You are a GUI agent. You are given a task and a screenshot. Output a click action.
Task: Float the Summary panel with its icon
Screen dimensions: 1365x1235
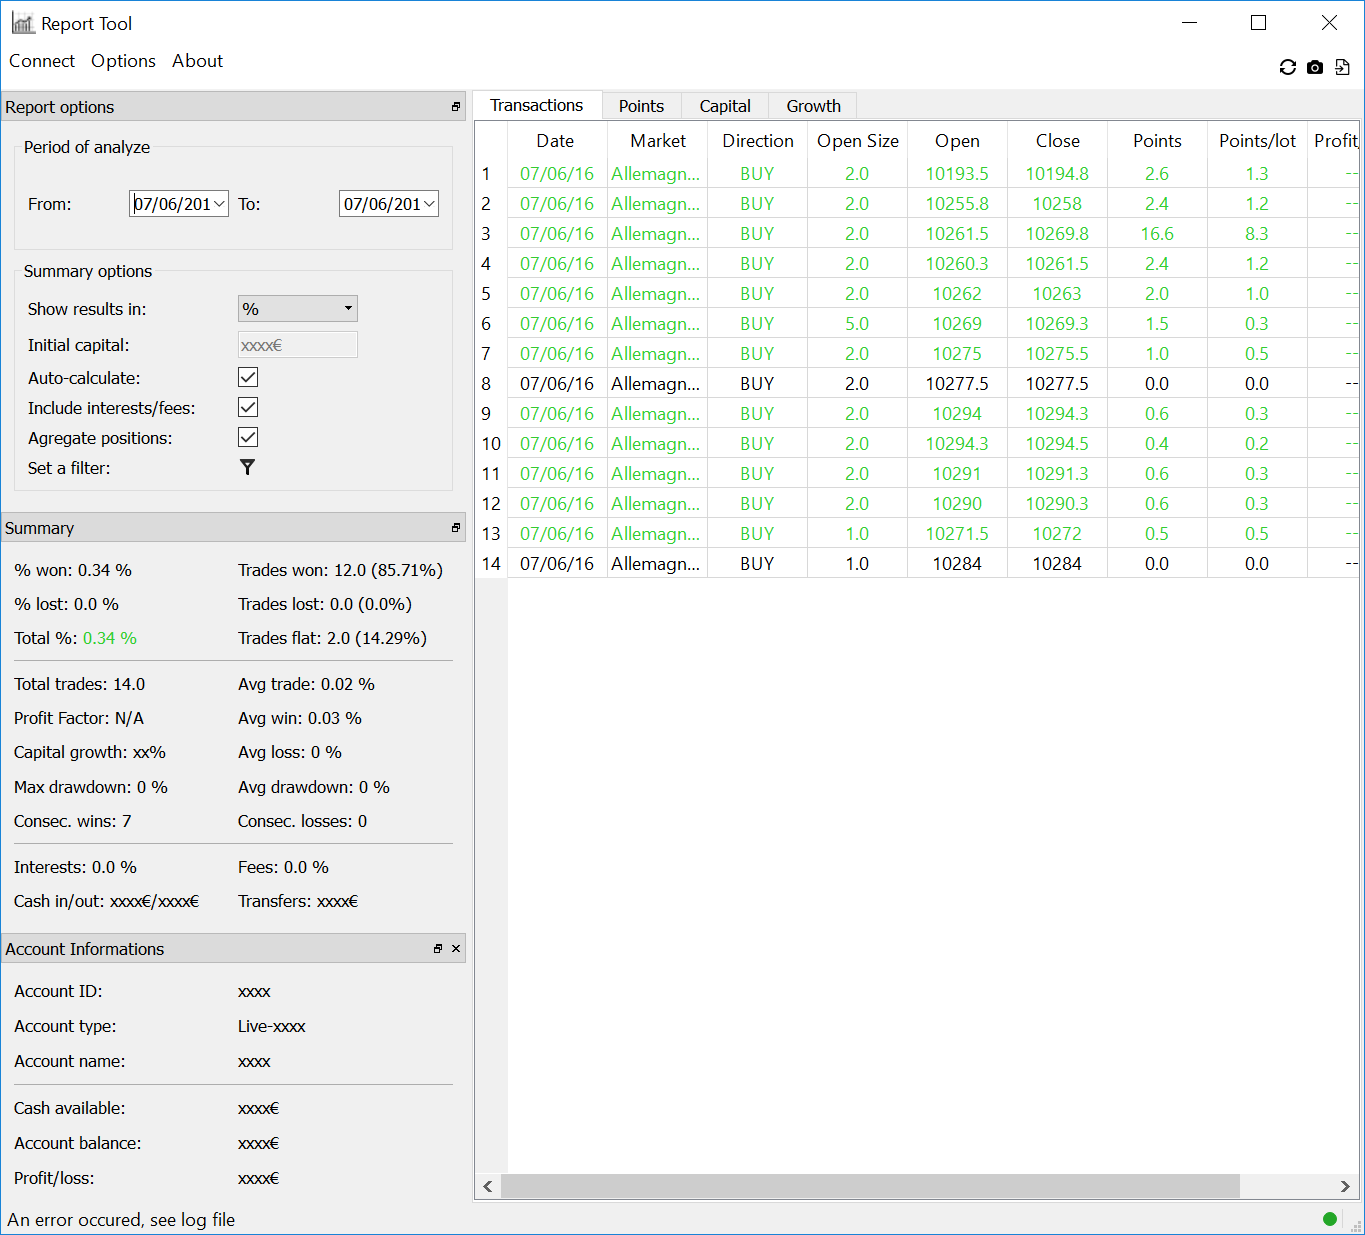(x=456, y=528)
